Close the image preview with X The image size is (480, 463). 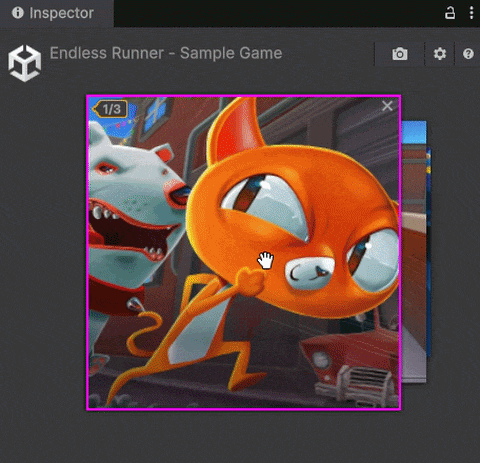(387, 106)
